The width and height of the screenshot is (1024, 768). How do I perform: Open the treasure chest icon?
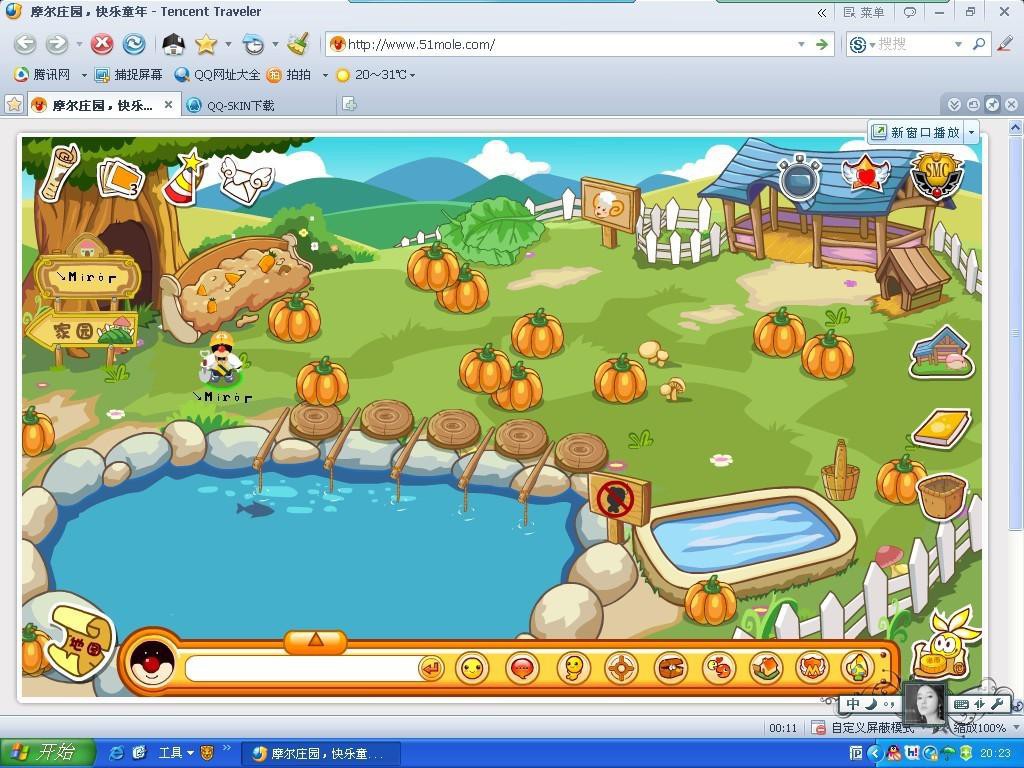tap(671, 667)
